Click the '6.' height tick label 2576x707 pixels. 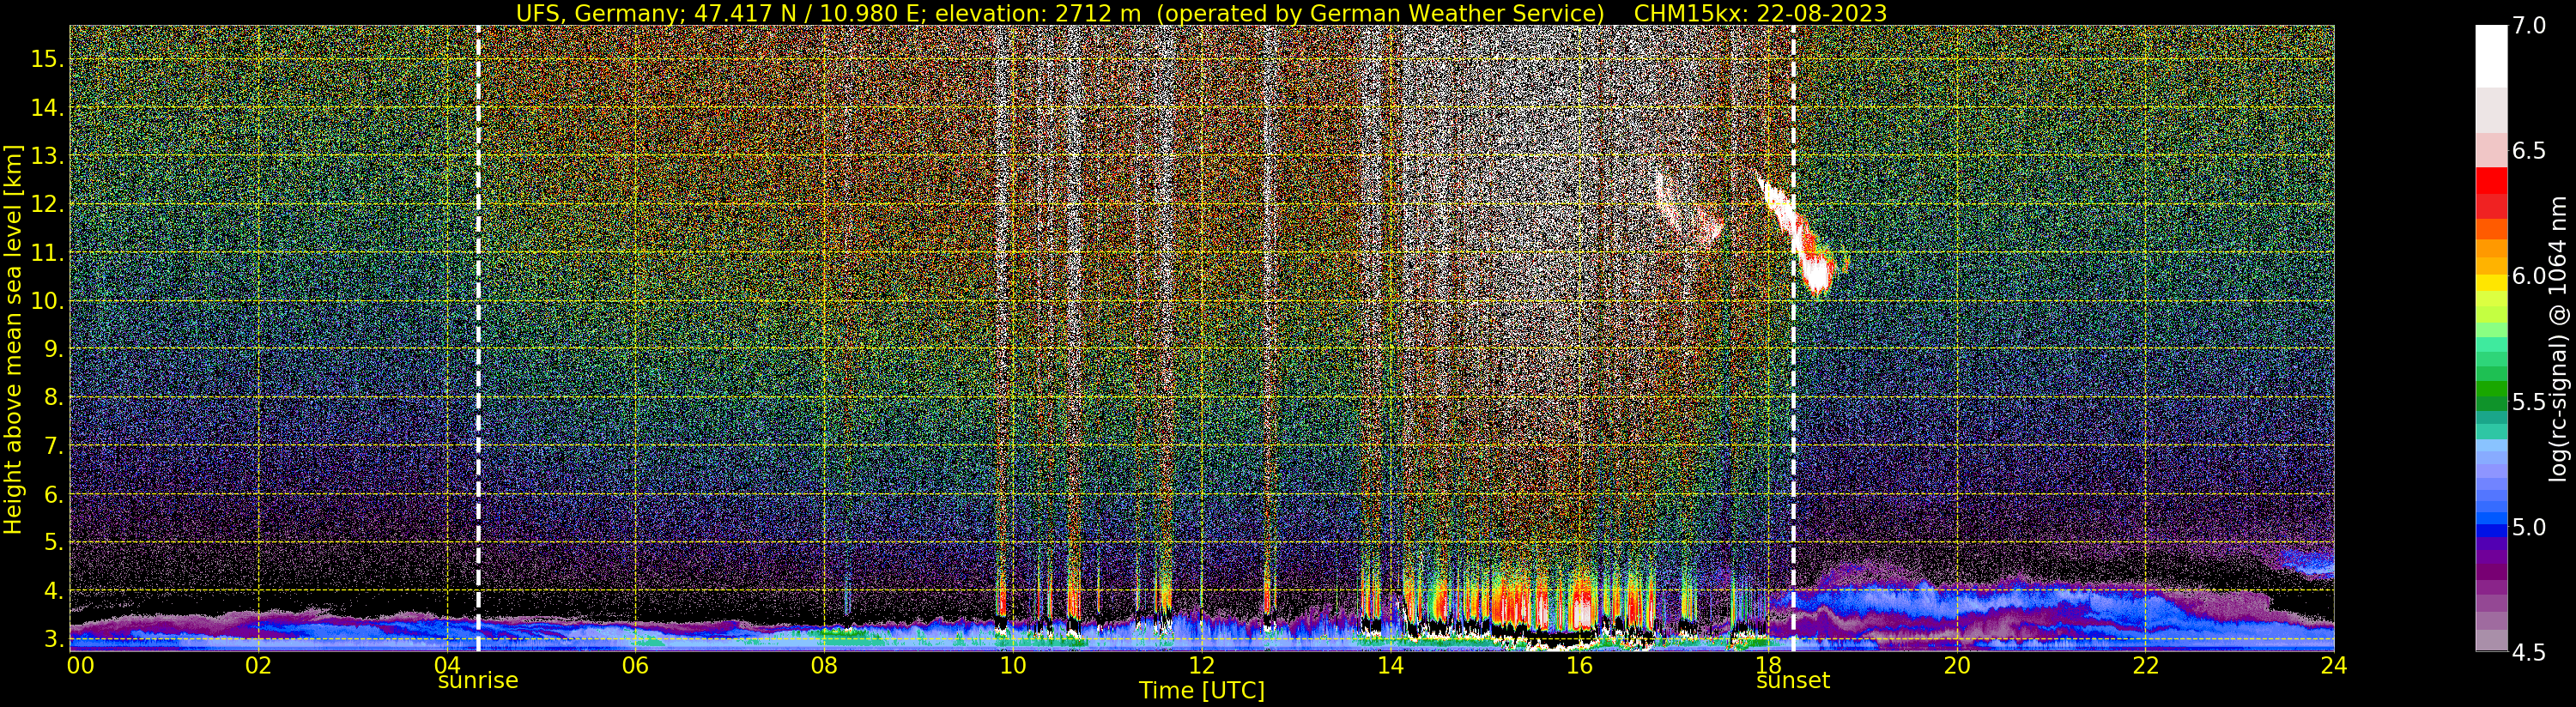click(52, 494)
